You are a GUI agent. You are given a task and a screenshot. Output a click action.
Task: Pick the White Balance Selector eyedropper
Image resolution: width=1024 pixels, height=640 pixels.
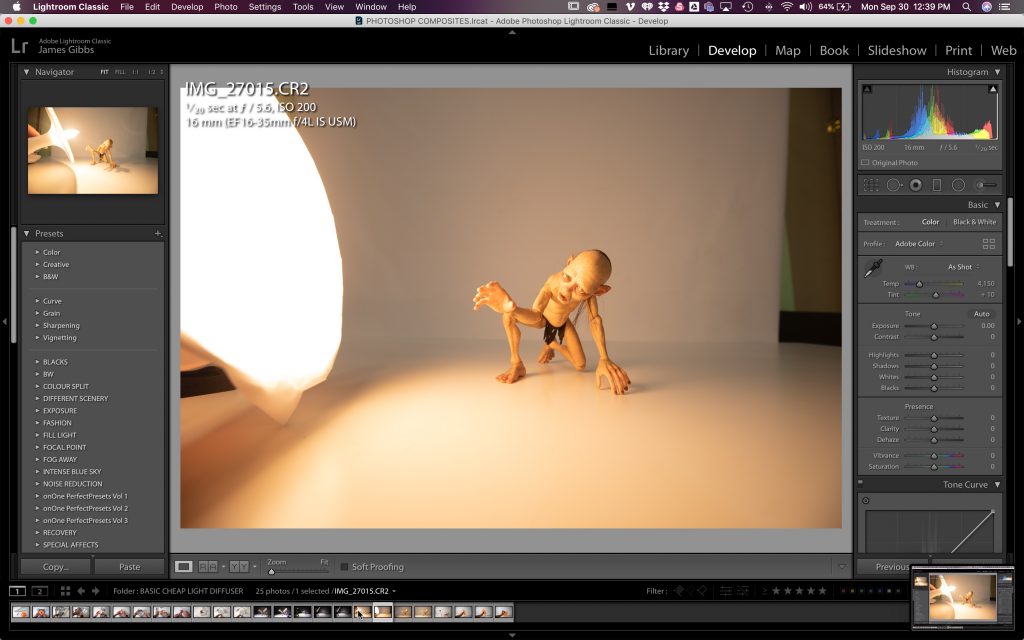coord(873,268)
